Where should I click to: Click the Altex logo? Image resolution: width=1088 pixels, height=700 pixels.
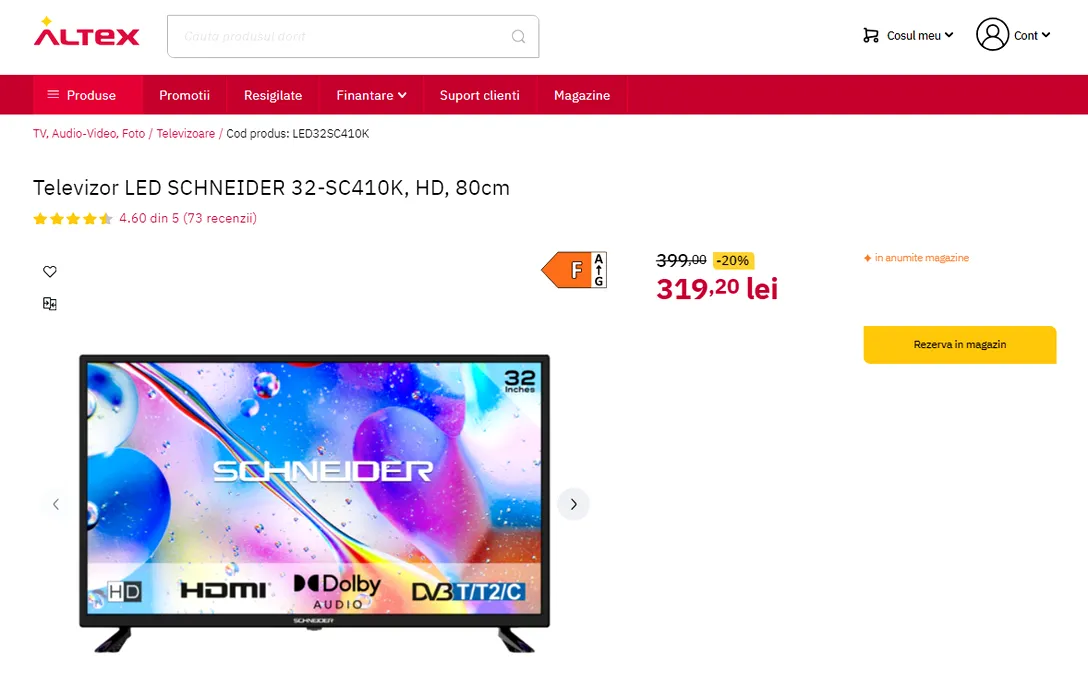[87, 33]
